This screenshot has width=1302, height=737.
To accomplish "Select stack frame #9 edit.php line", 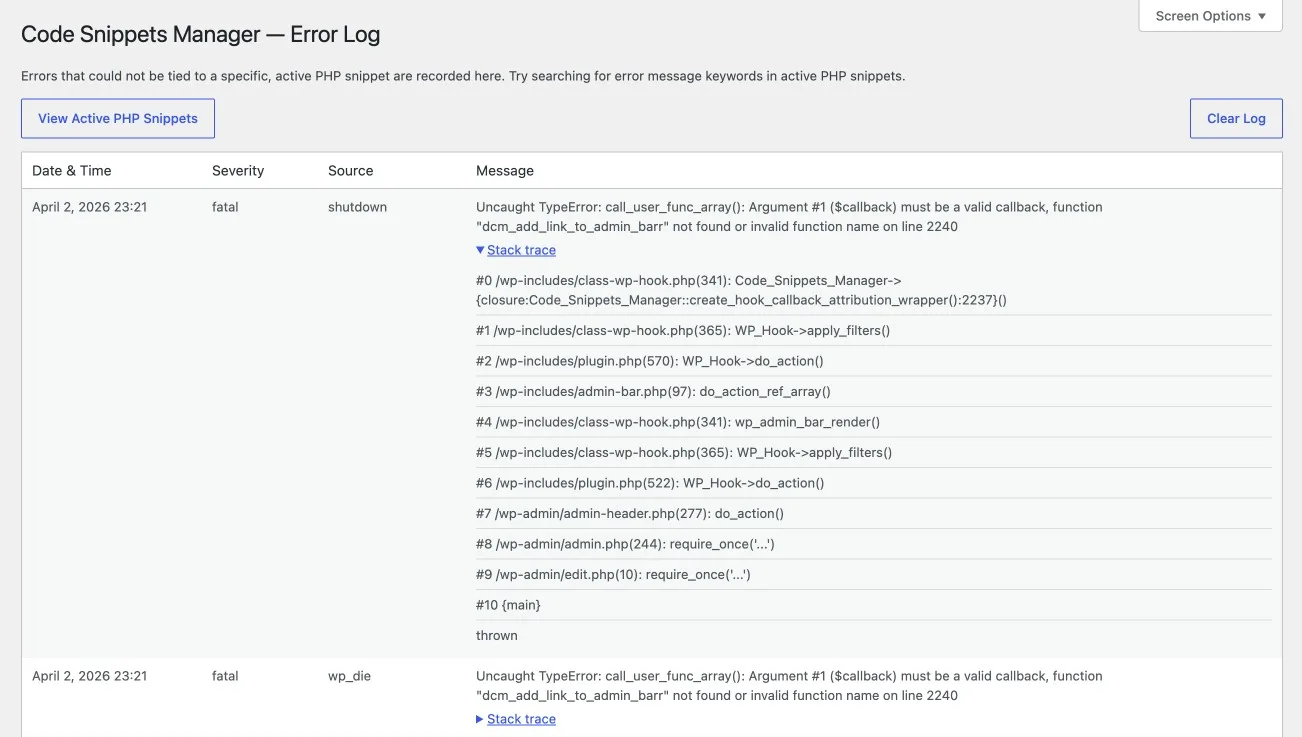I will pos(613,574).
